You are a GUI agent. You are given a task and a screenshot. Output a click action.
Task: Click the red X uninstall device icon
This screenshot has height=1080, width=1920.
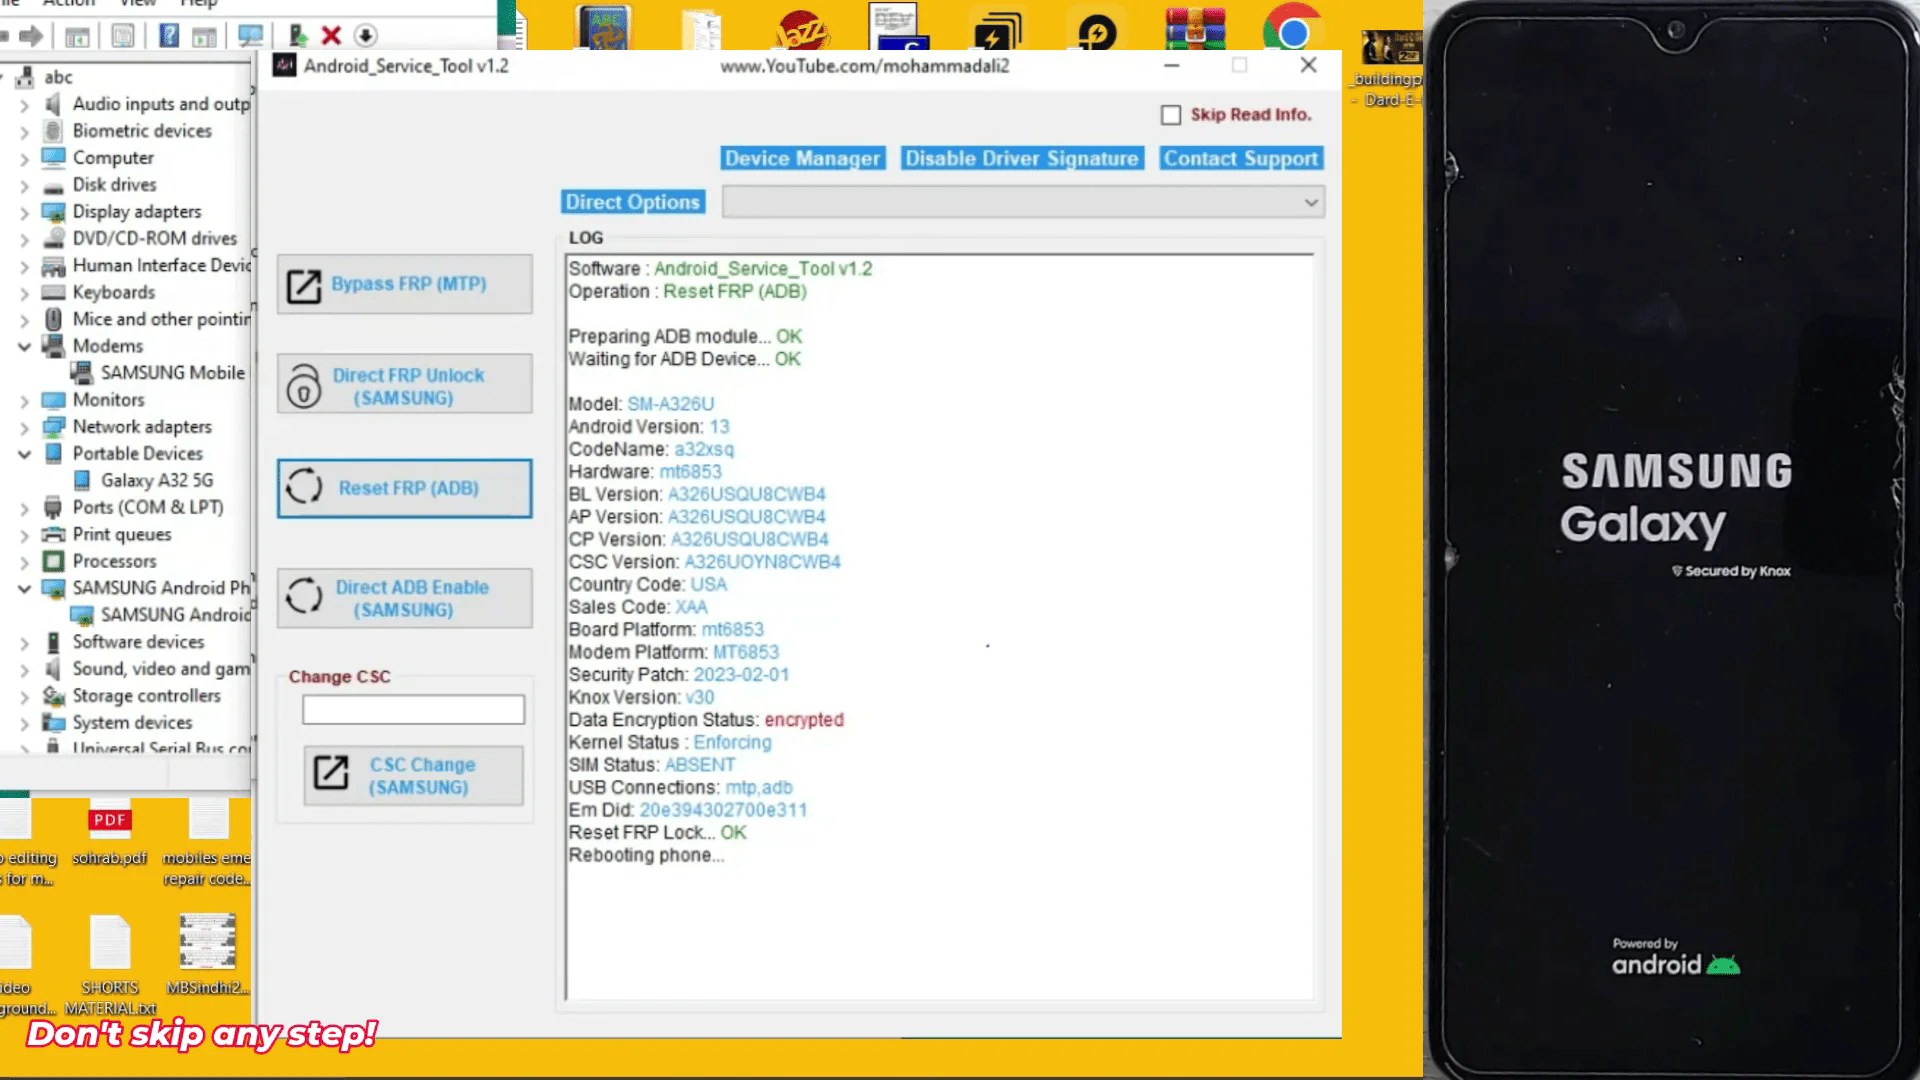pyautogui.click(x=331, y=36)
